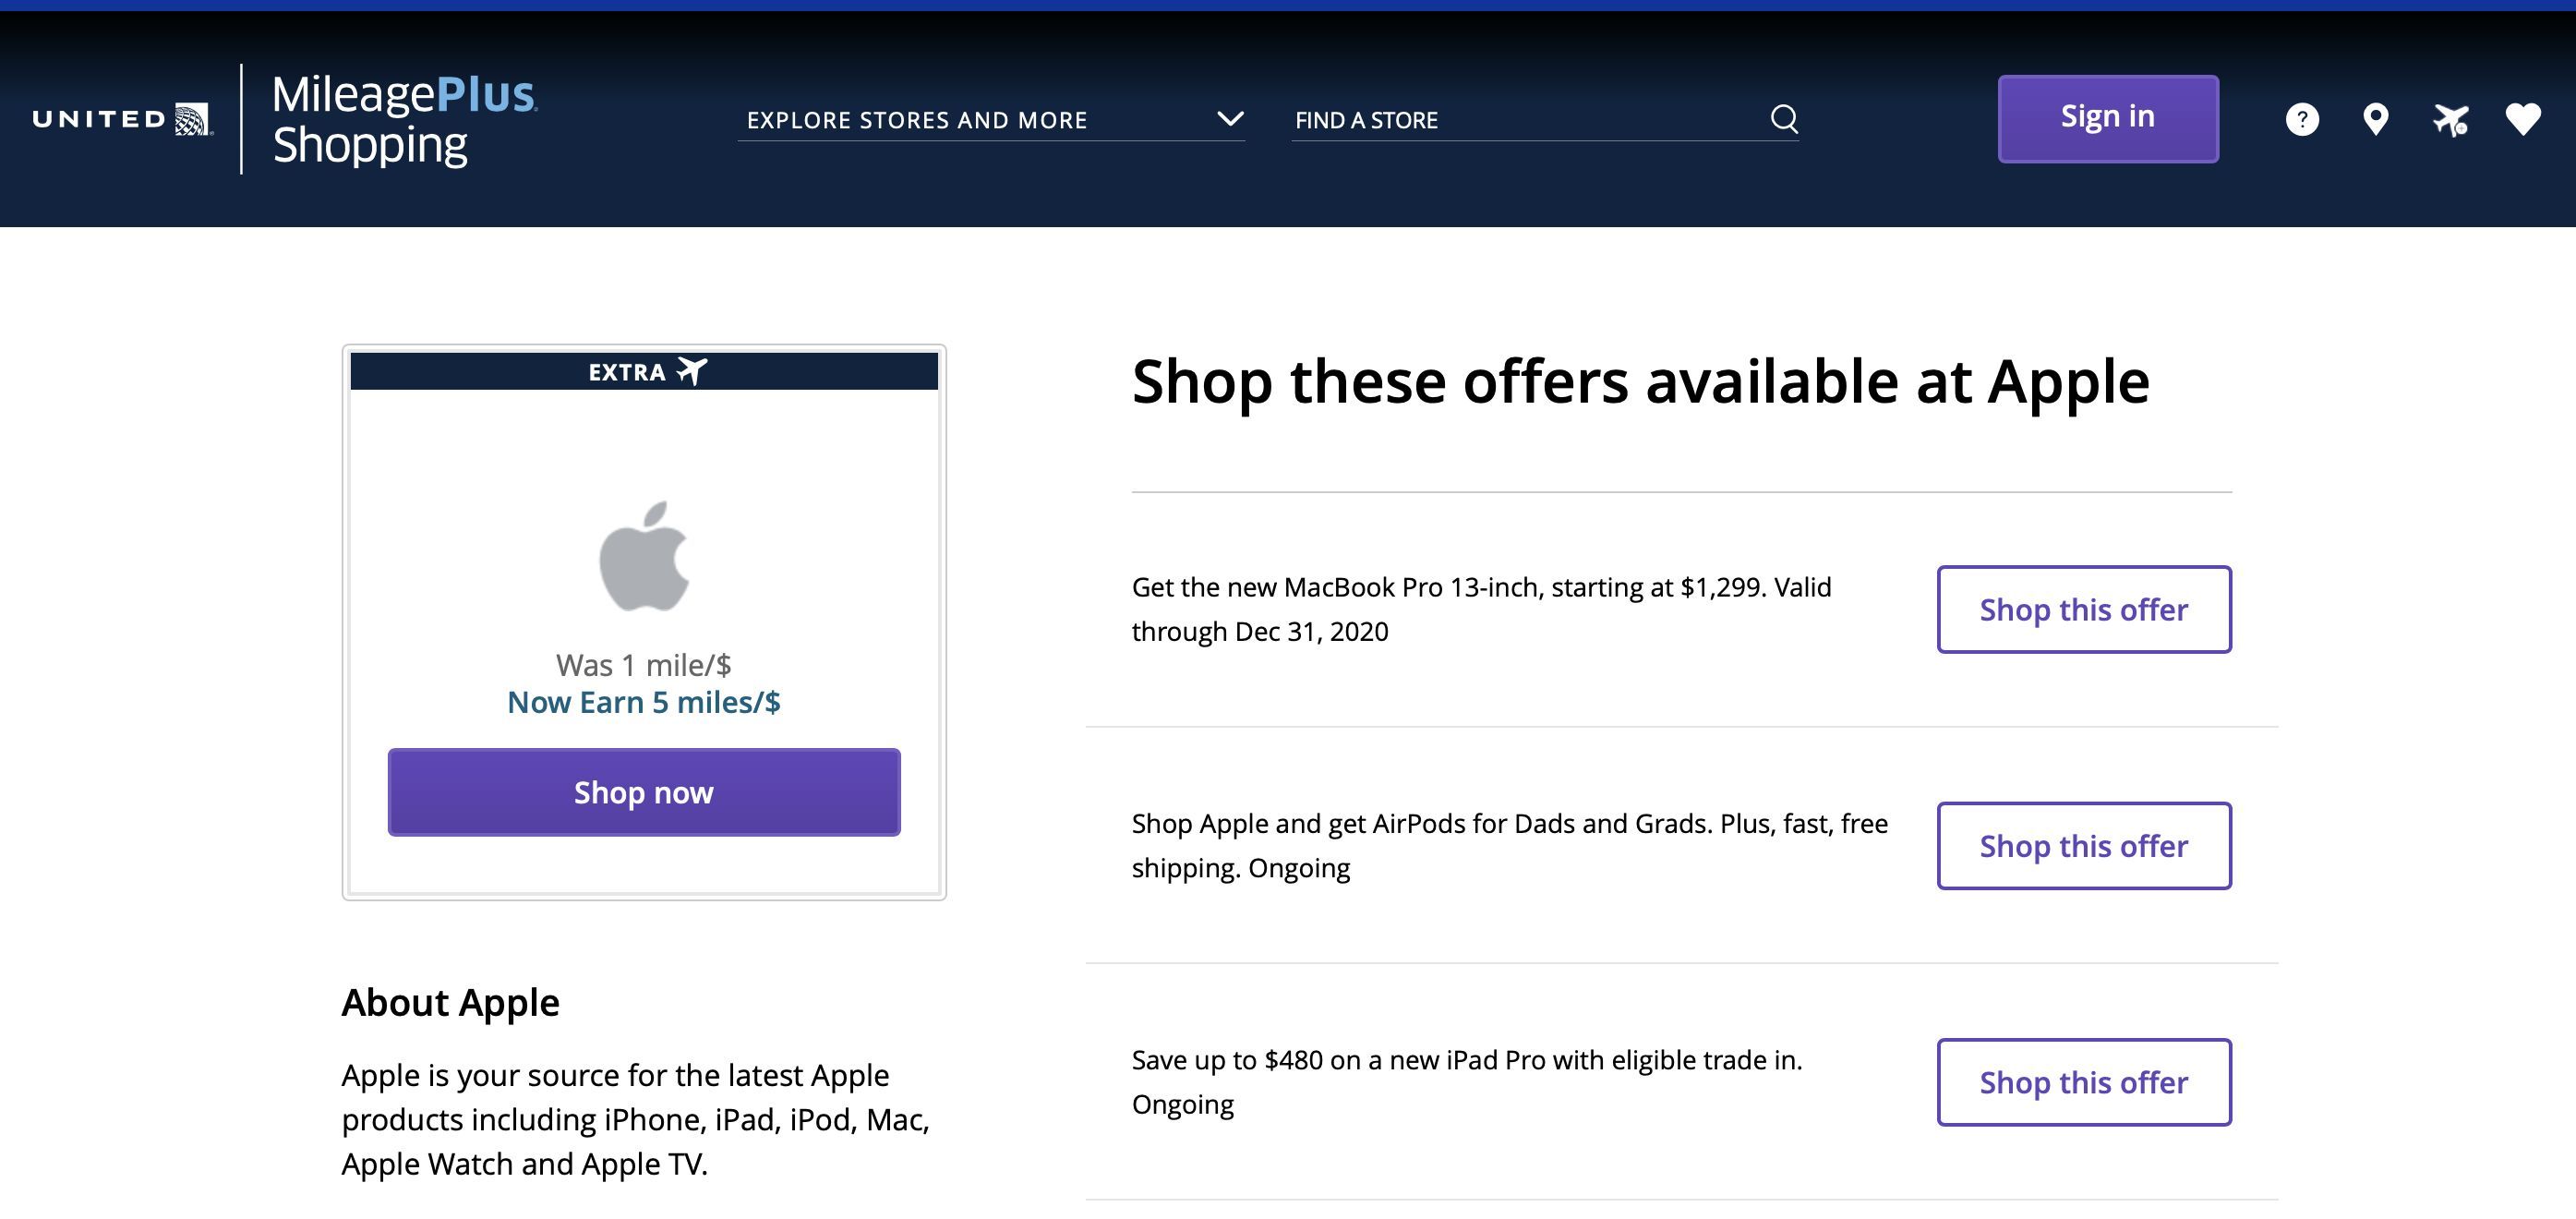This screenshot has width=2576, height=1219.
Task: Click MacBook Pro offer description text
Action: [x=1481, y=609]
